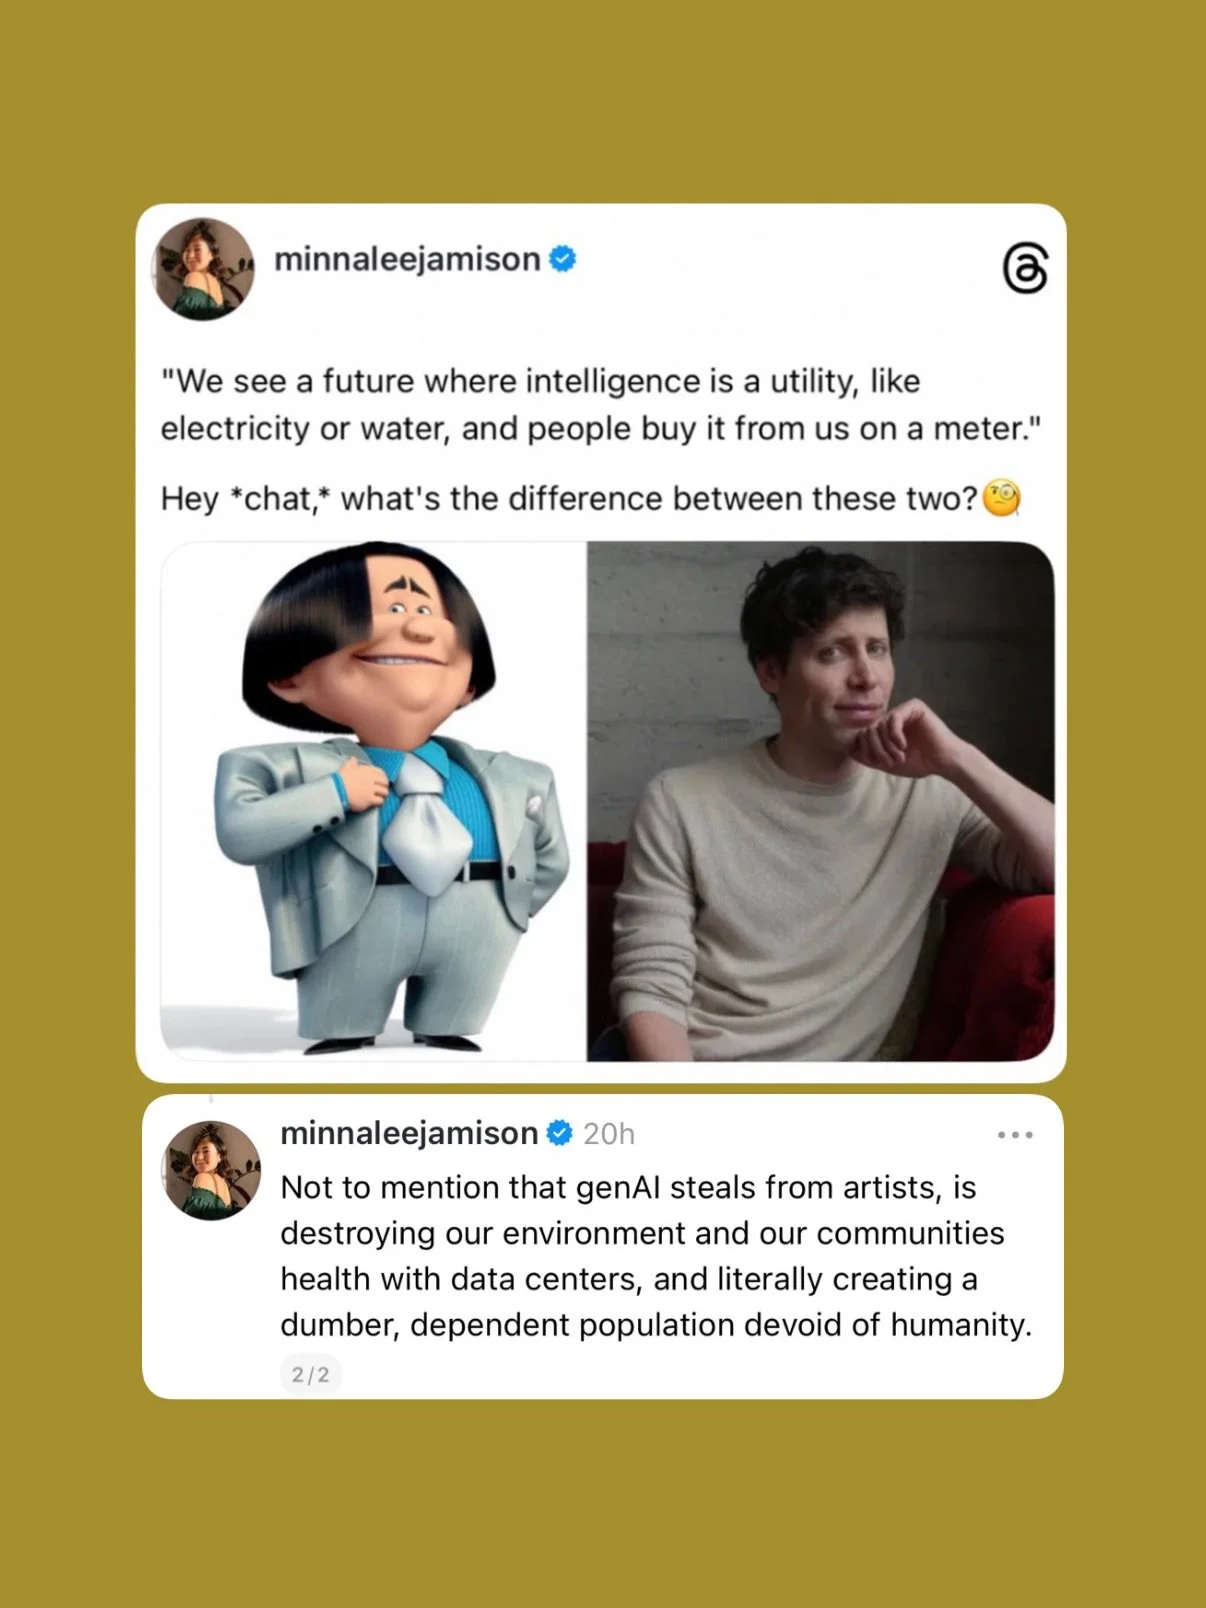This screenshot has width=1206, height=1608.
Task: Click minnaleejamison username in reply post
Action: point(409,1133)
